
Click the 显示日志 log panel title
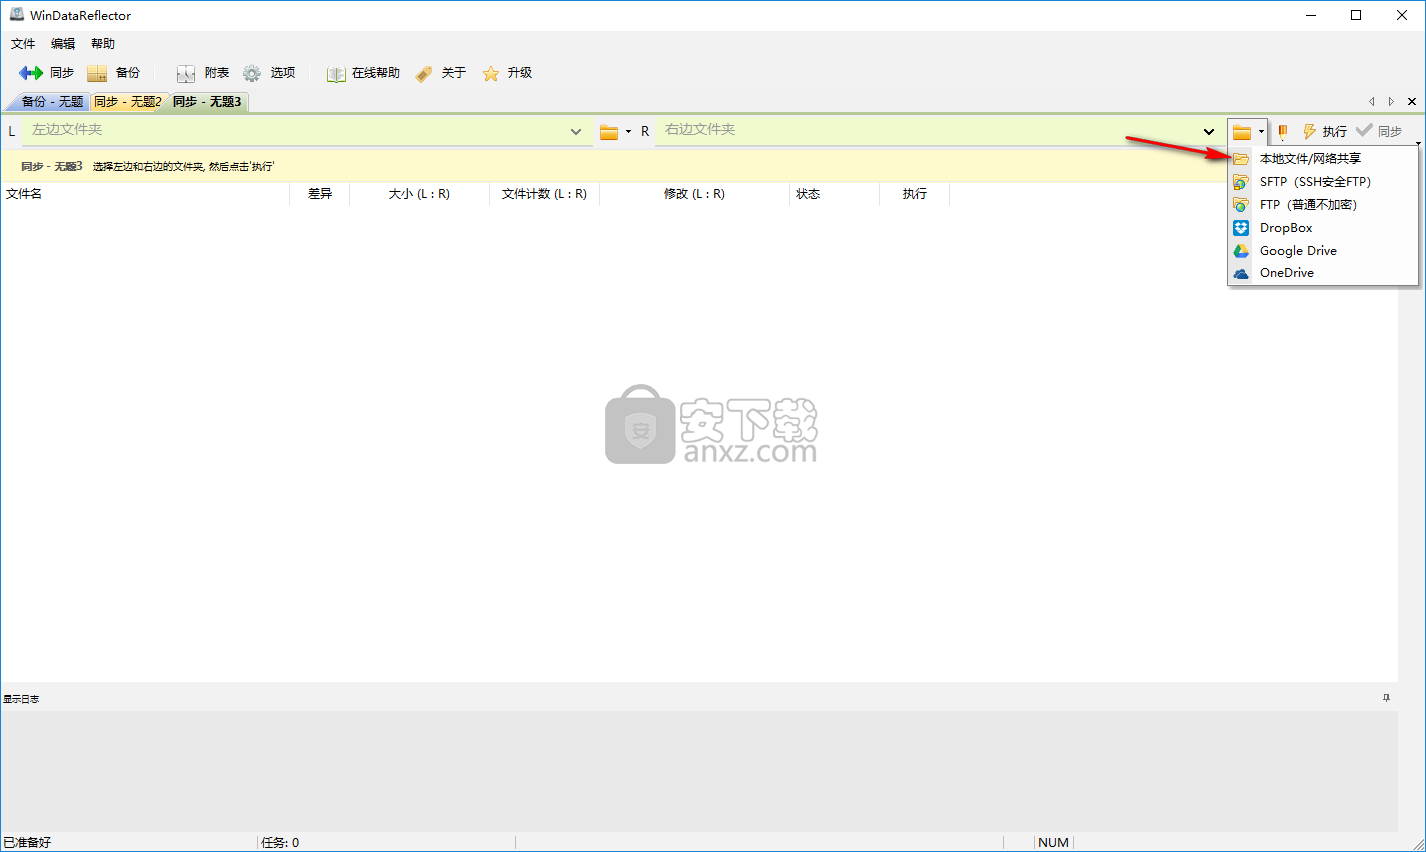[21, 699]
